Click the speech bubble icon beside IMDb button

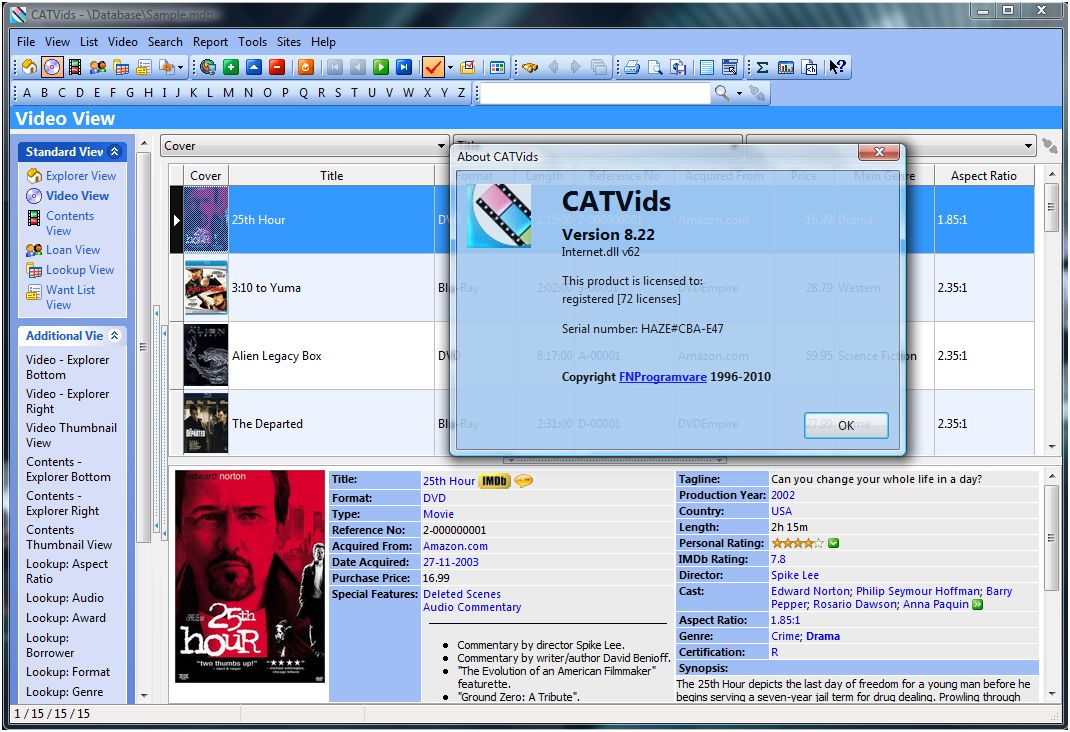(523, 481)
